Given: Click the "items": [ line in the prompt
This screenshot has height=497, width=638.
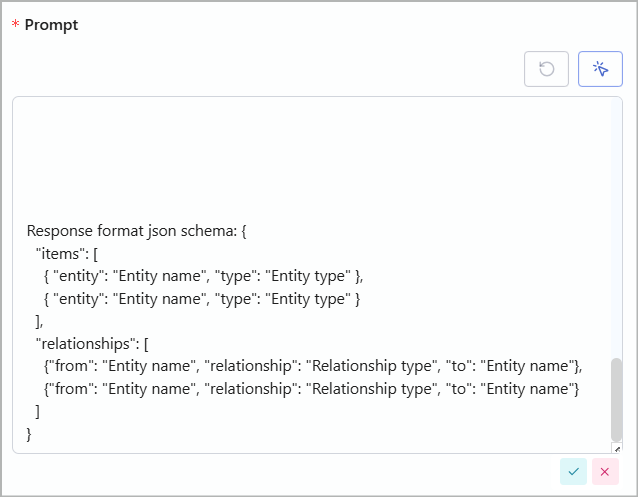Looking at the screenshot, I should (67, 254).
